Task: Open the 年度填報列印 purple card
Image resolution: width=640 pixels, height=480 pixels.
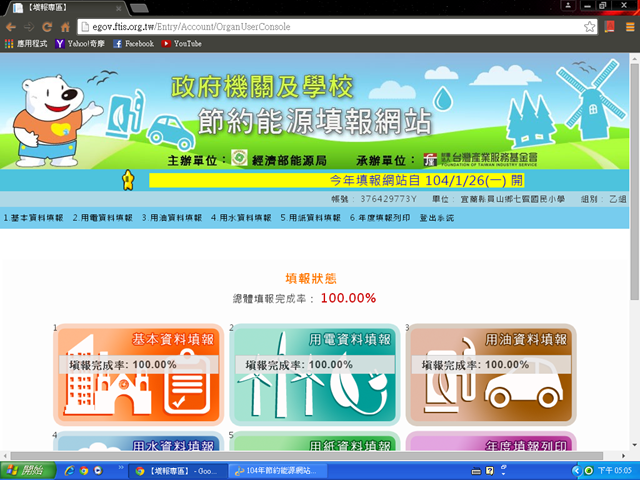Action: (x=491, y=441)
